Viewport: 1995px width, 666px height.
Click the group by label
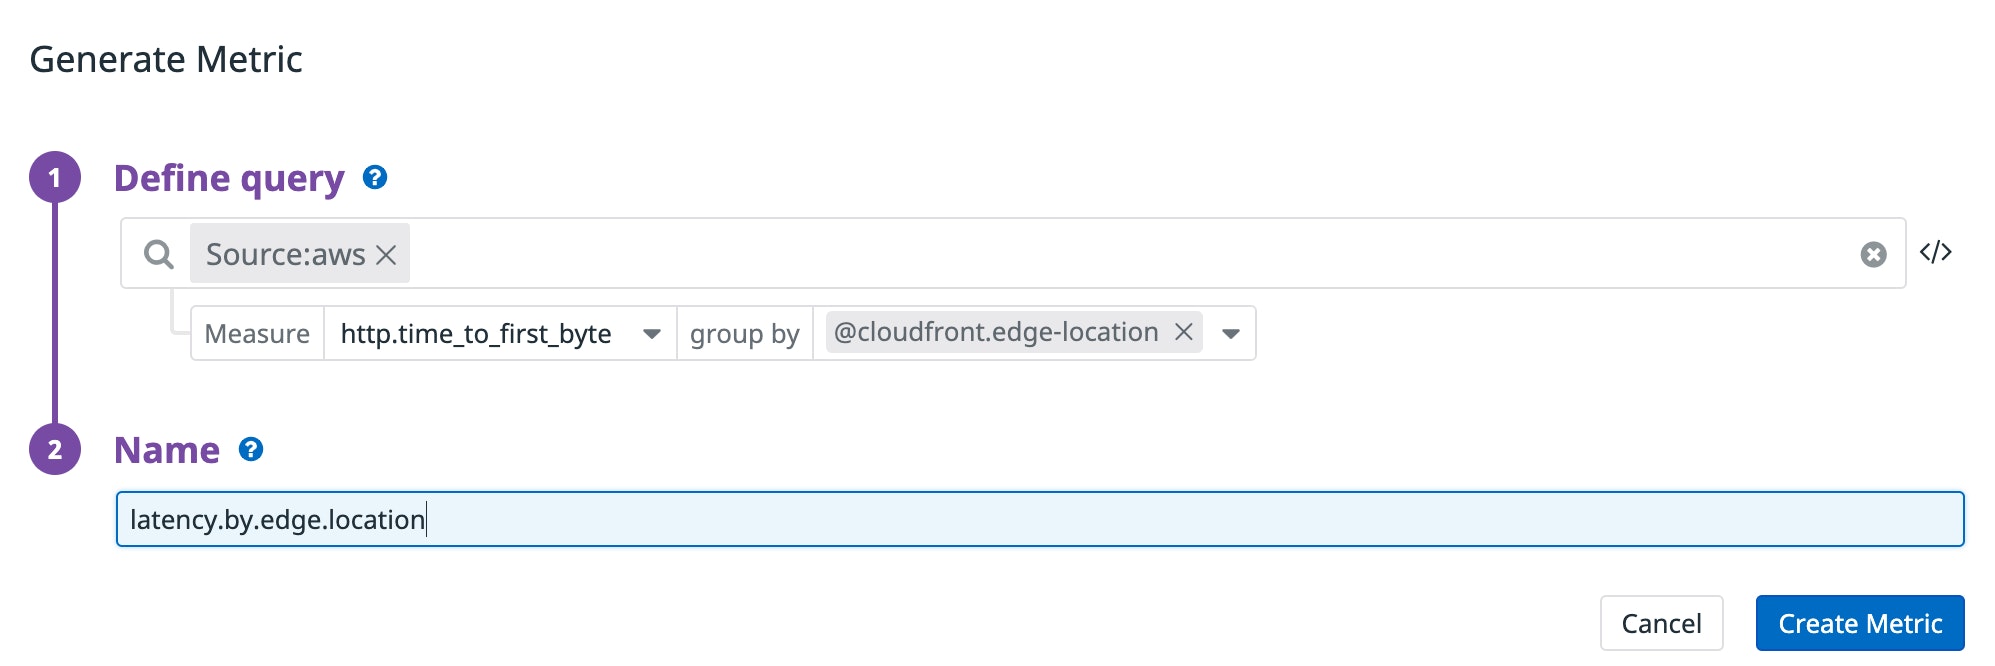pyautogui.click(x=744, y=334)
